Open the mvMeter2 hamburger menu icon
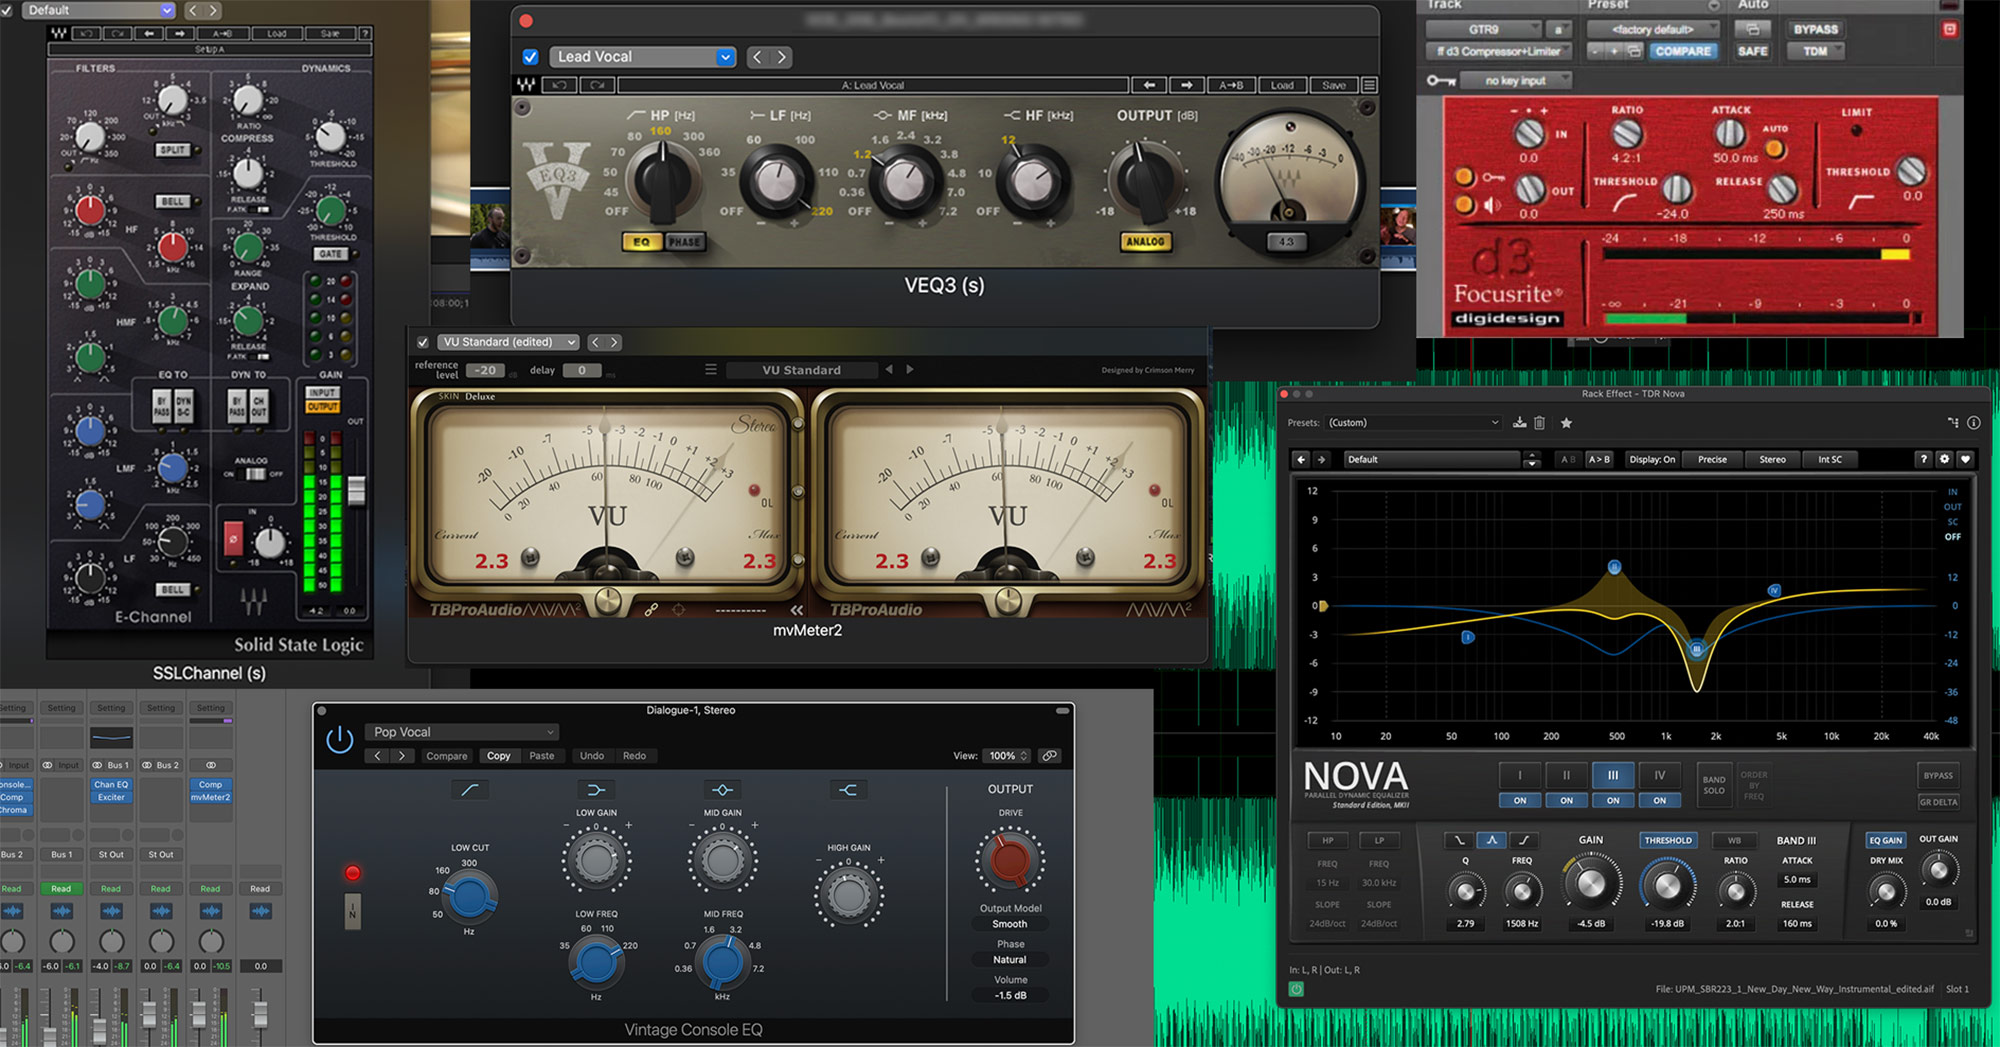The height and width of the screenshot is (1047, 2000). click(711, 369)
